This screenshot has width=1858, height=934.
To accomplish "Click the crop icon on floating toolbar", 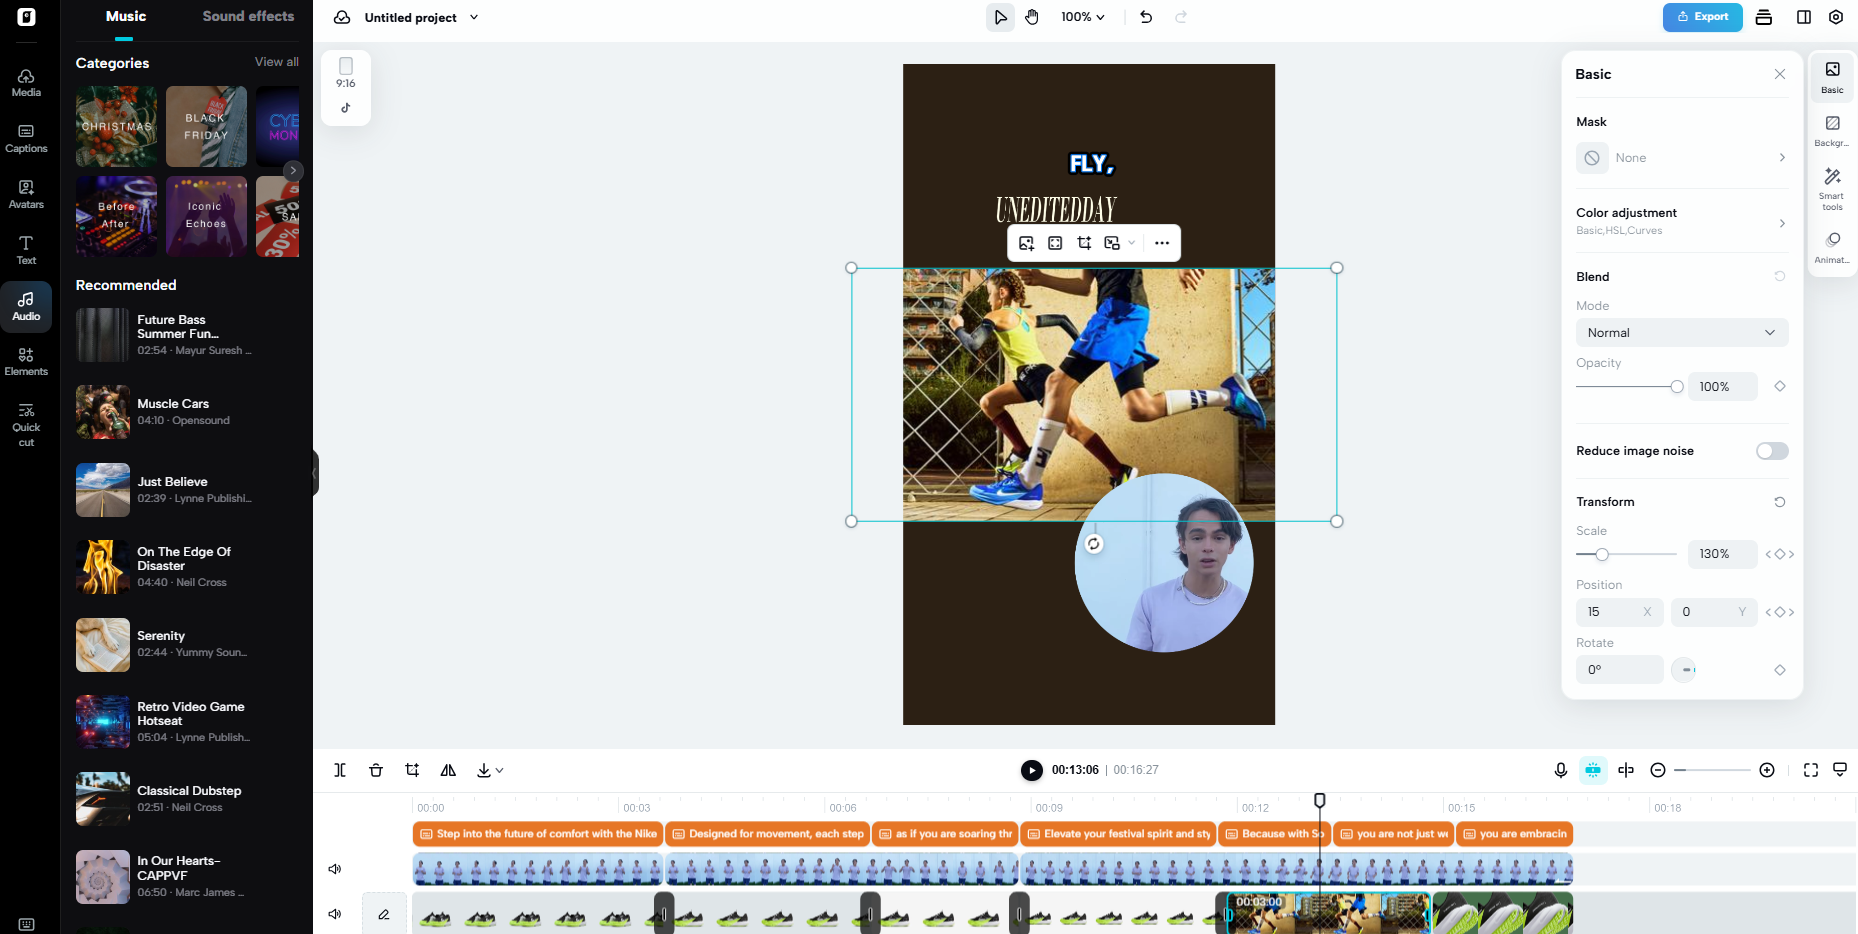I will [x=1084, y=243].
